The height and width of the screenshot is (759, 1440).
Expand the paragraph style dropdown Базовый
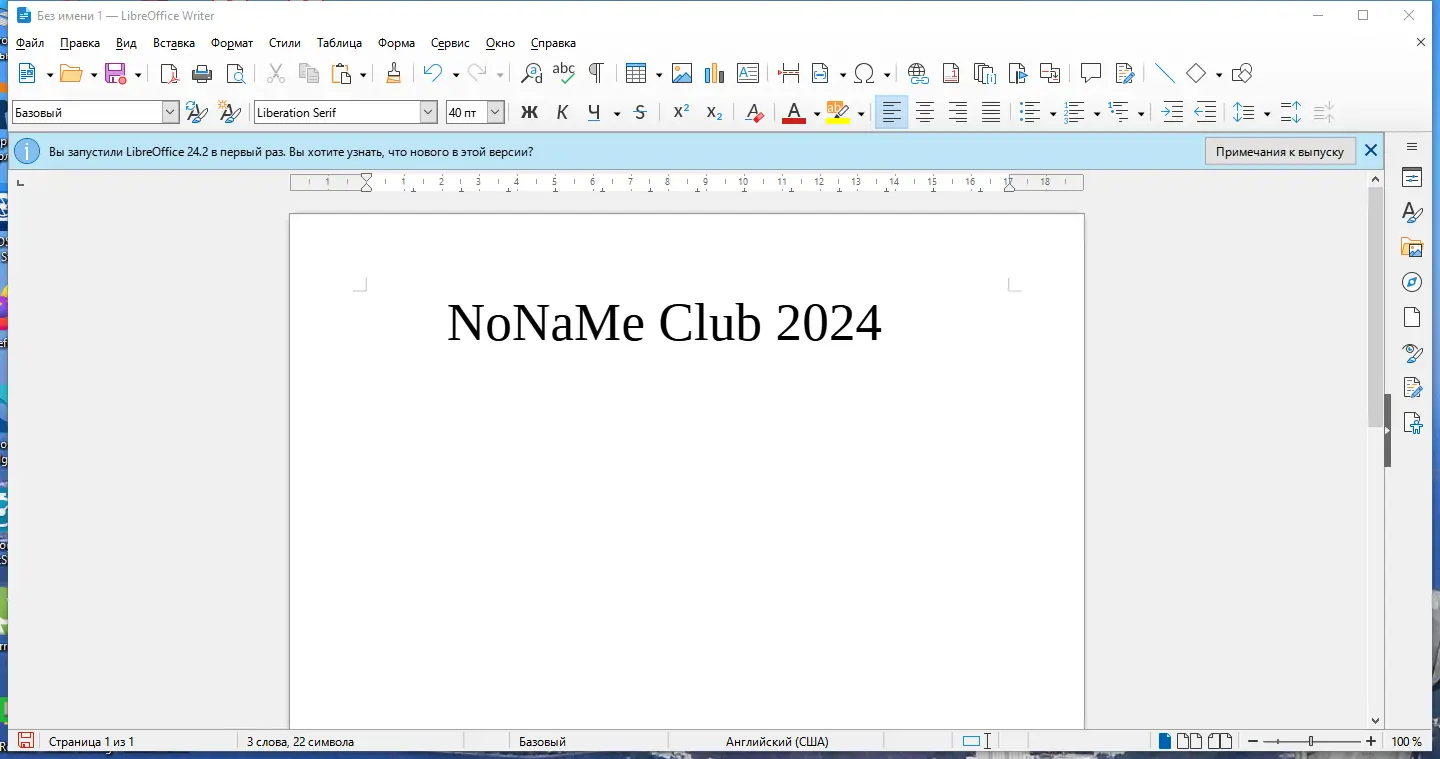[170, 113]
